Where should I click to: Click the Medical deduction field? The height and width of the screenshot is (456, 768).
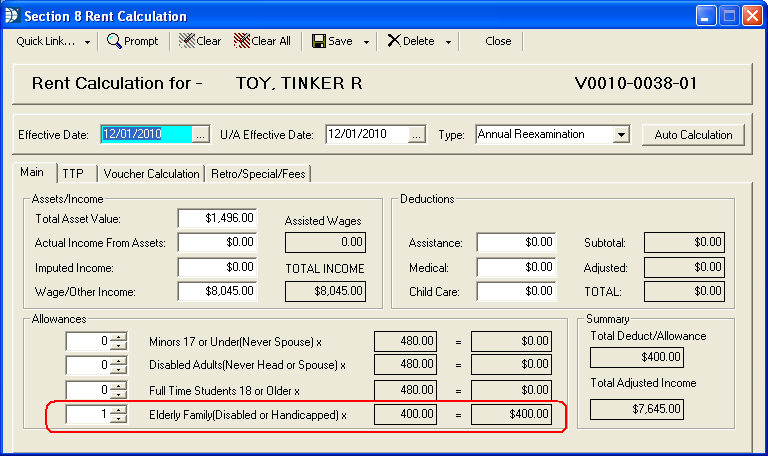tap(516, 267)
